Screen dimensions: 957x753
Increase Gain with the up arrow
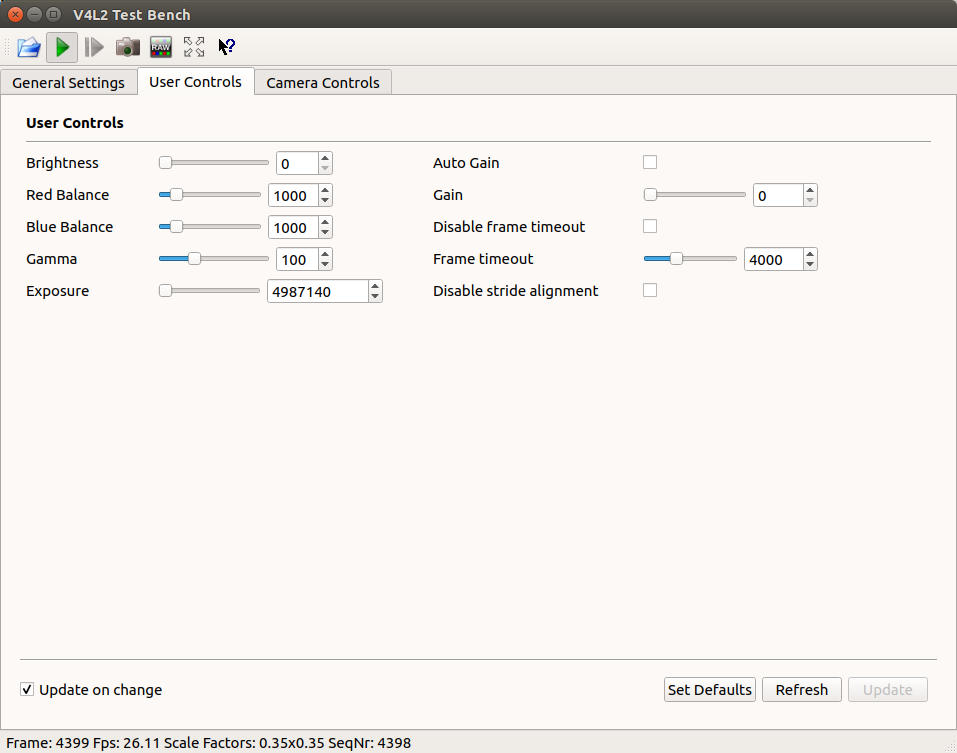[x=810, y=190]
